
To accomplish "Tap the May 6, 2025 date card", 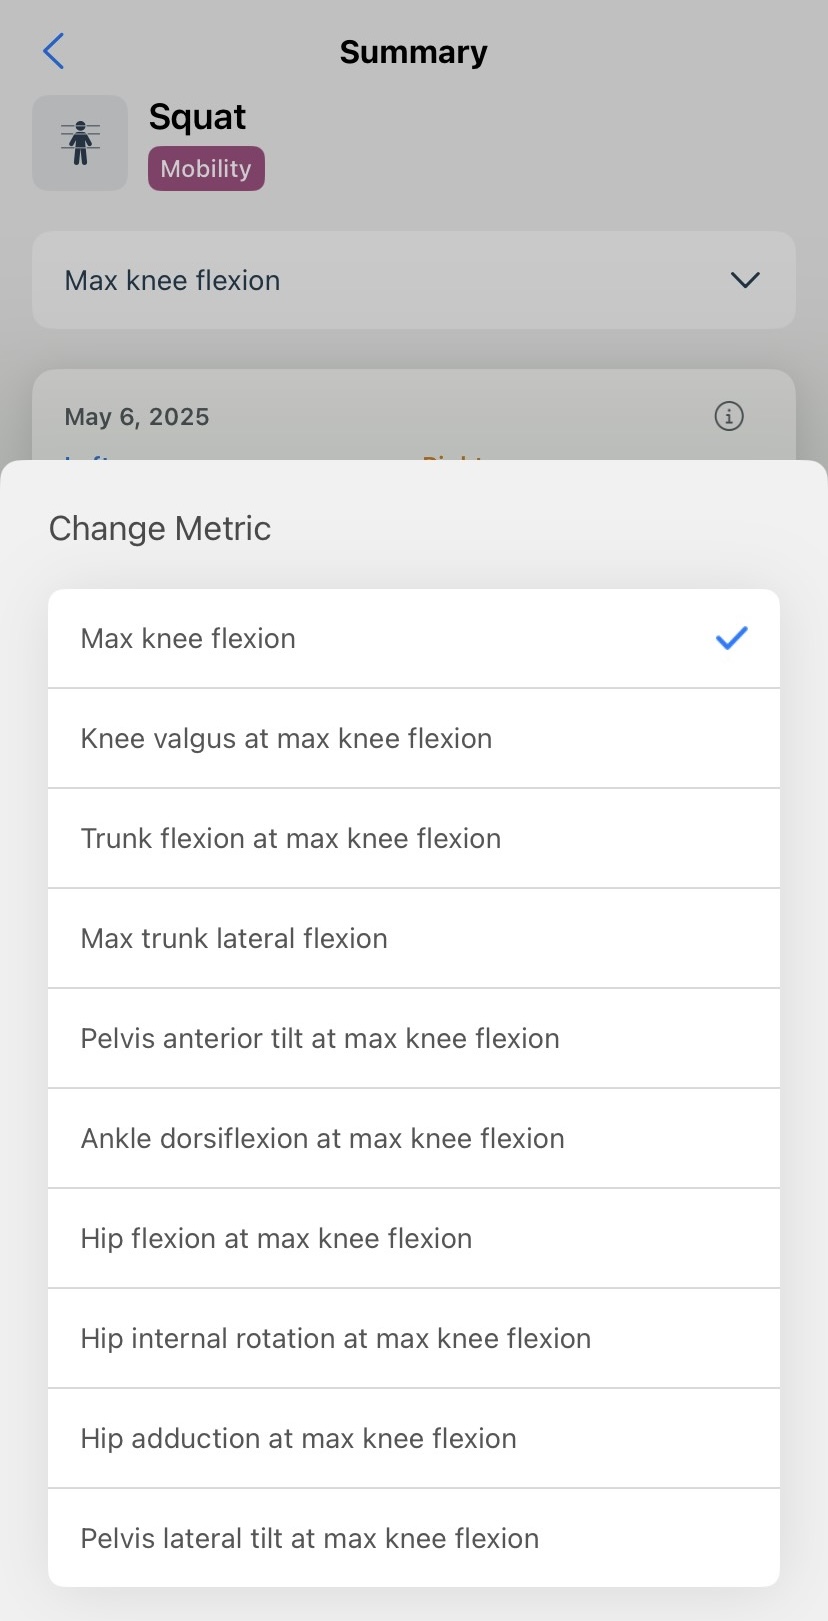I will click(x=414, y=416).
